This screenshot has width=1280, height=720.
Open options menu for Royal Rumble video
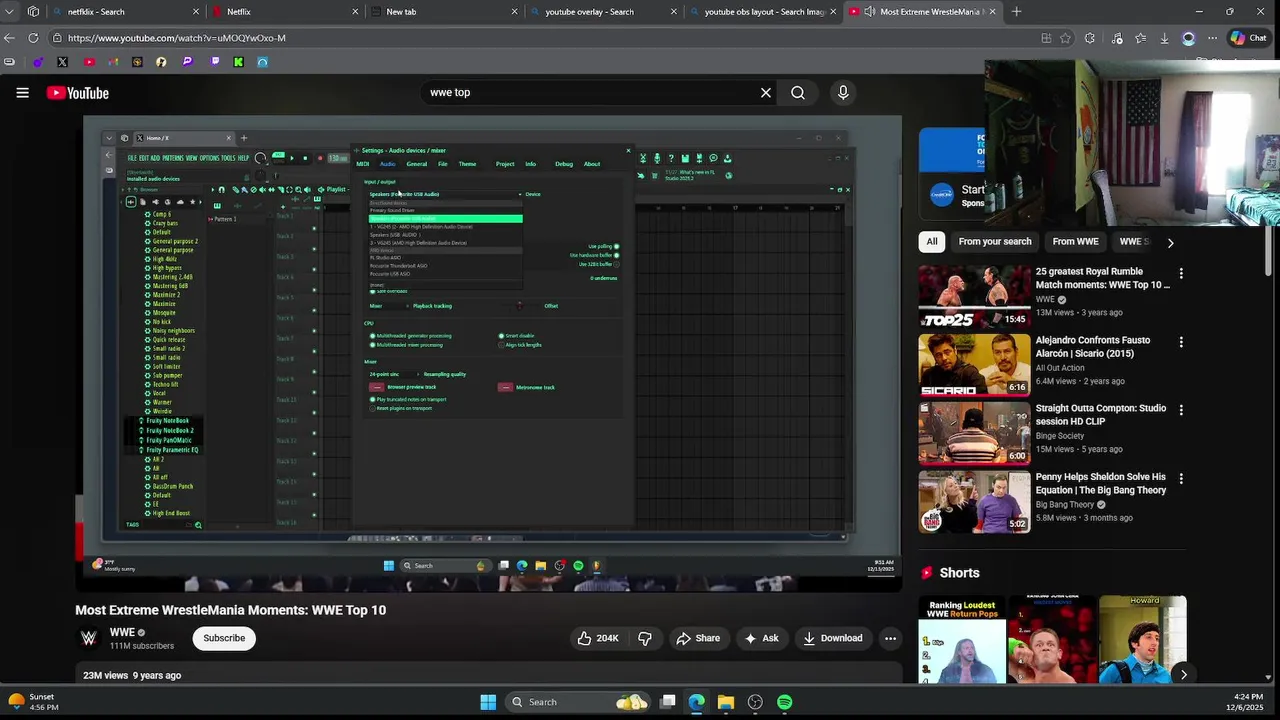pyautogui.click(x=1181, y=273)
